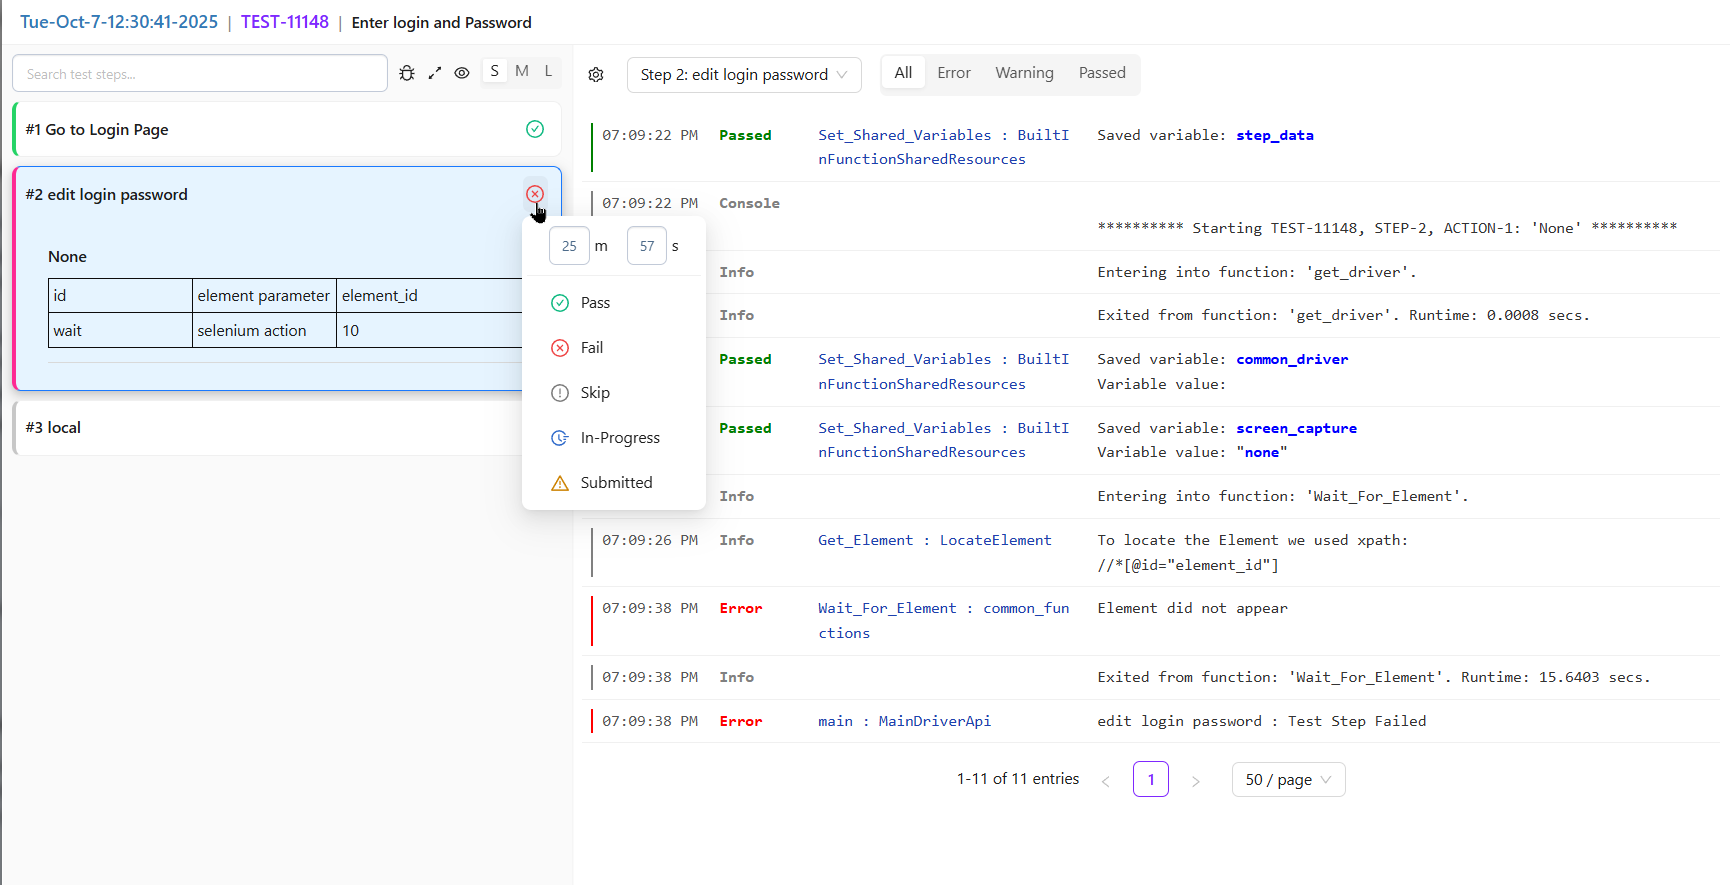This screenshot has height=885, width=1730.
Task: Filter logs by Error tab
Action: tap(953, 73)
